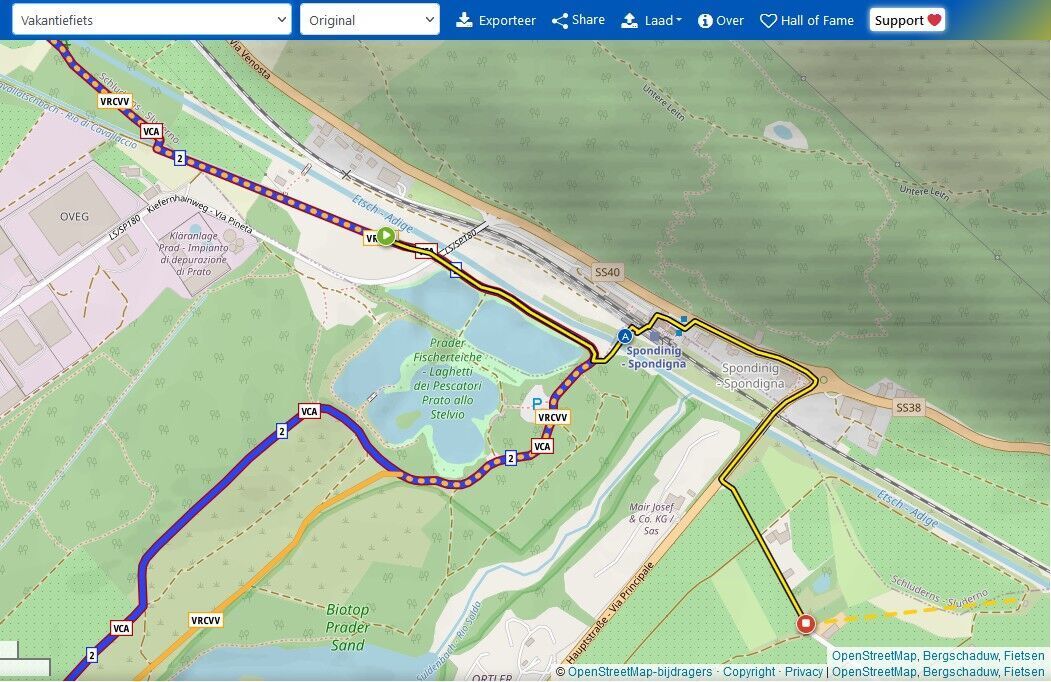Click the red route end marker
This screenshot has height=682, width=1051.
tap(806, 625)
